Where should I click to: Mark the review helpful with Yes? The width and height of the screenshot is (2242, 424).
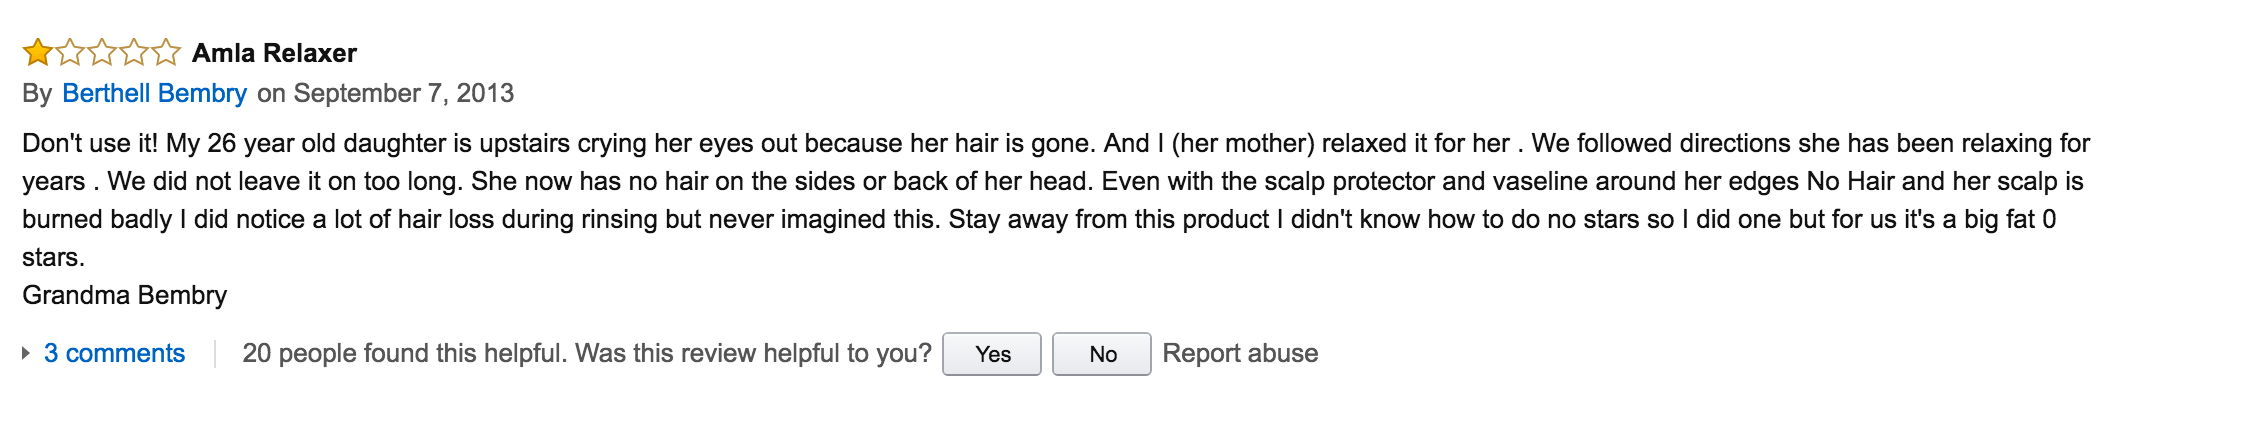(x=992, y=354)
